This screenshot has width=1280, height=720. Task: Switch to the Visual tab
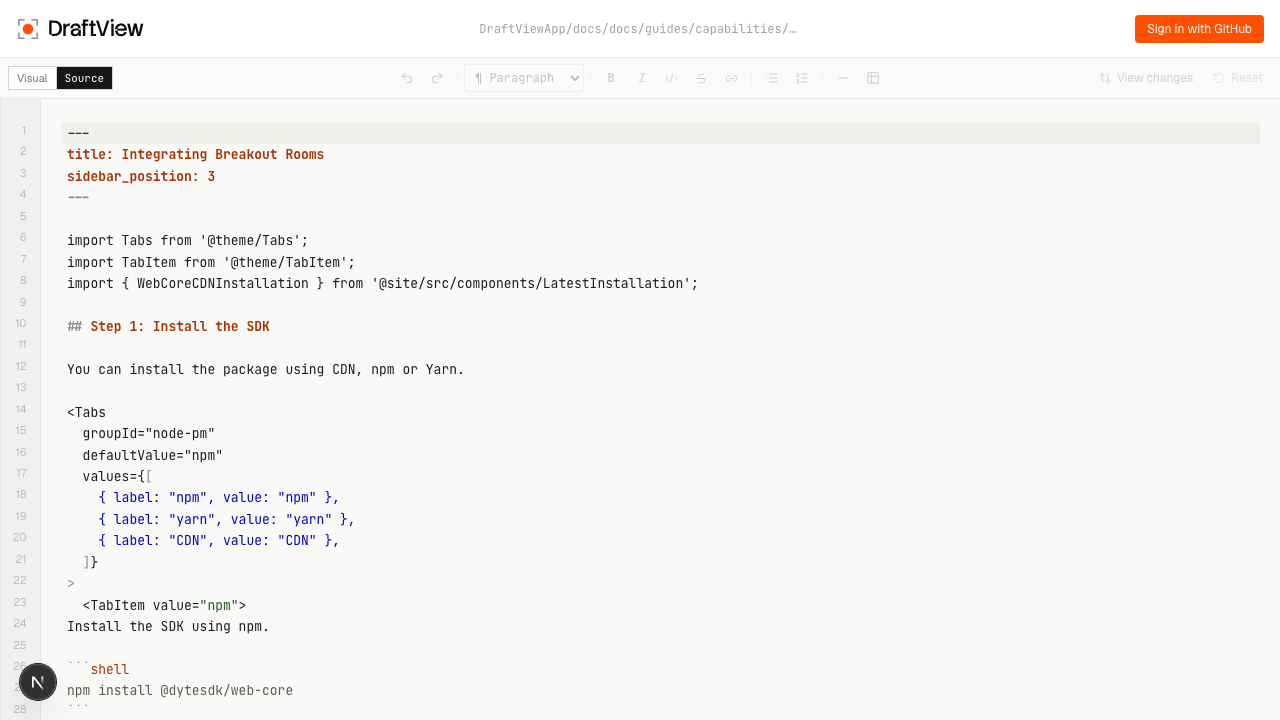click(32, 78)
